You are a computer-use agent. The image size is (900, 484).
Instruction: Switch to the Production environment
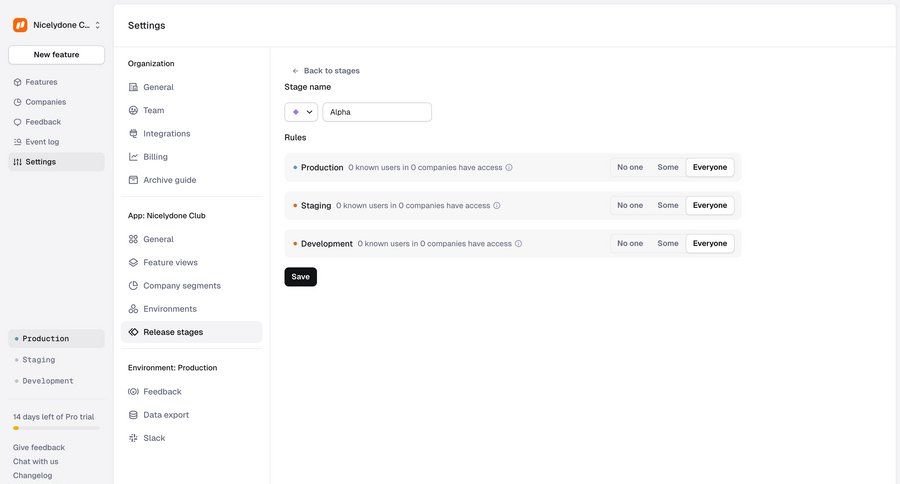[56, 339]
